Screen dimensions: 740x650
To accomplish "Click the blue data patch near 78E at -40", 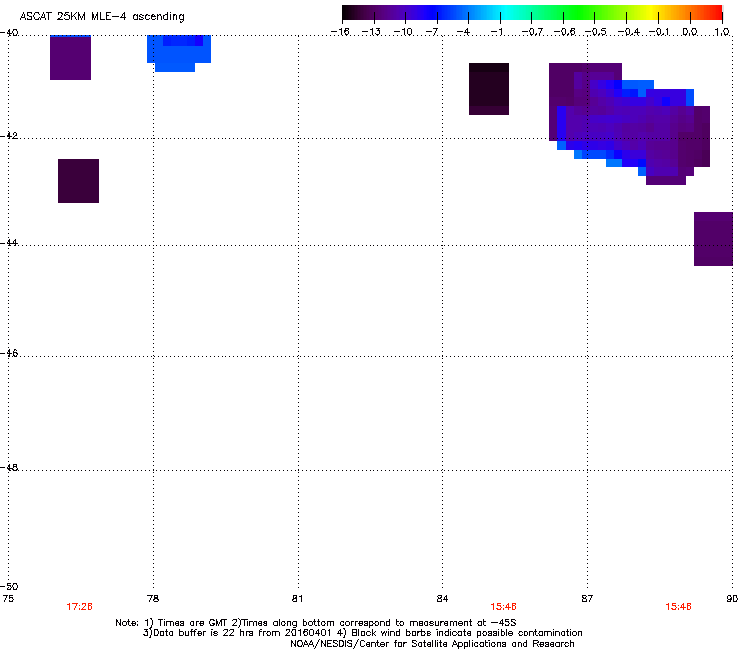I will click(x=178, y=52).
